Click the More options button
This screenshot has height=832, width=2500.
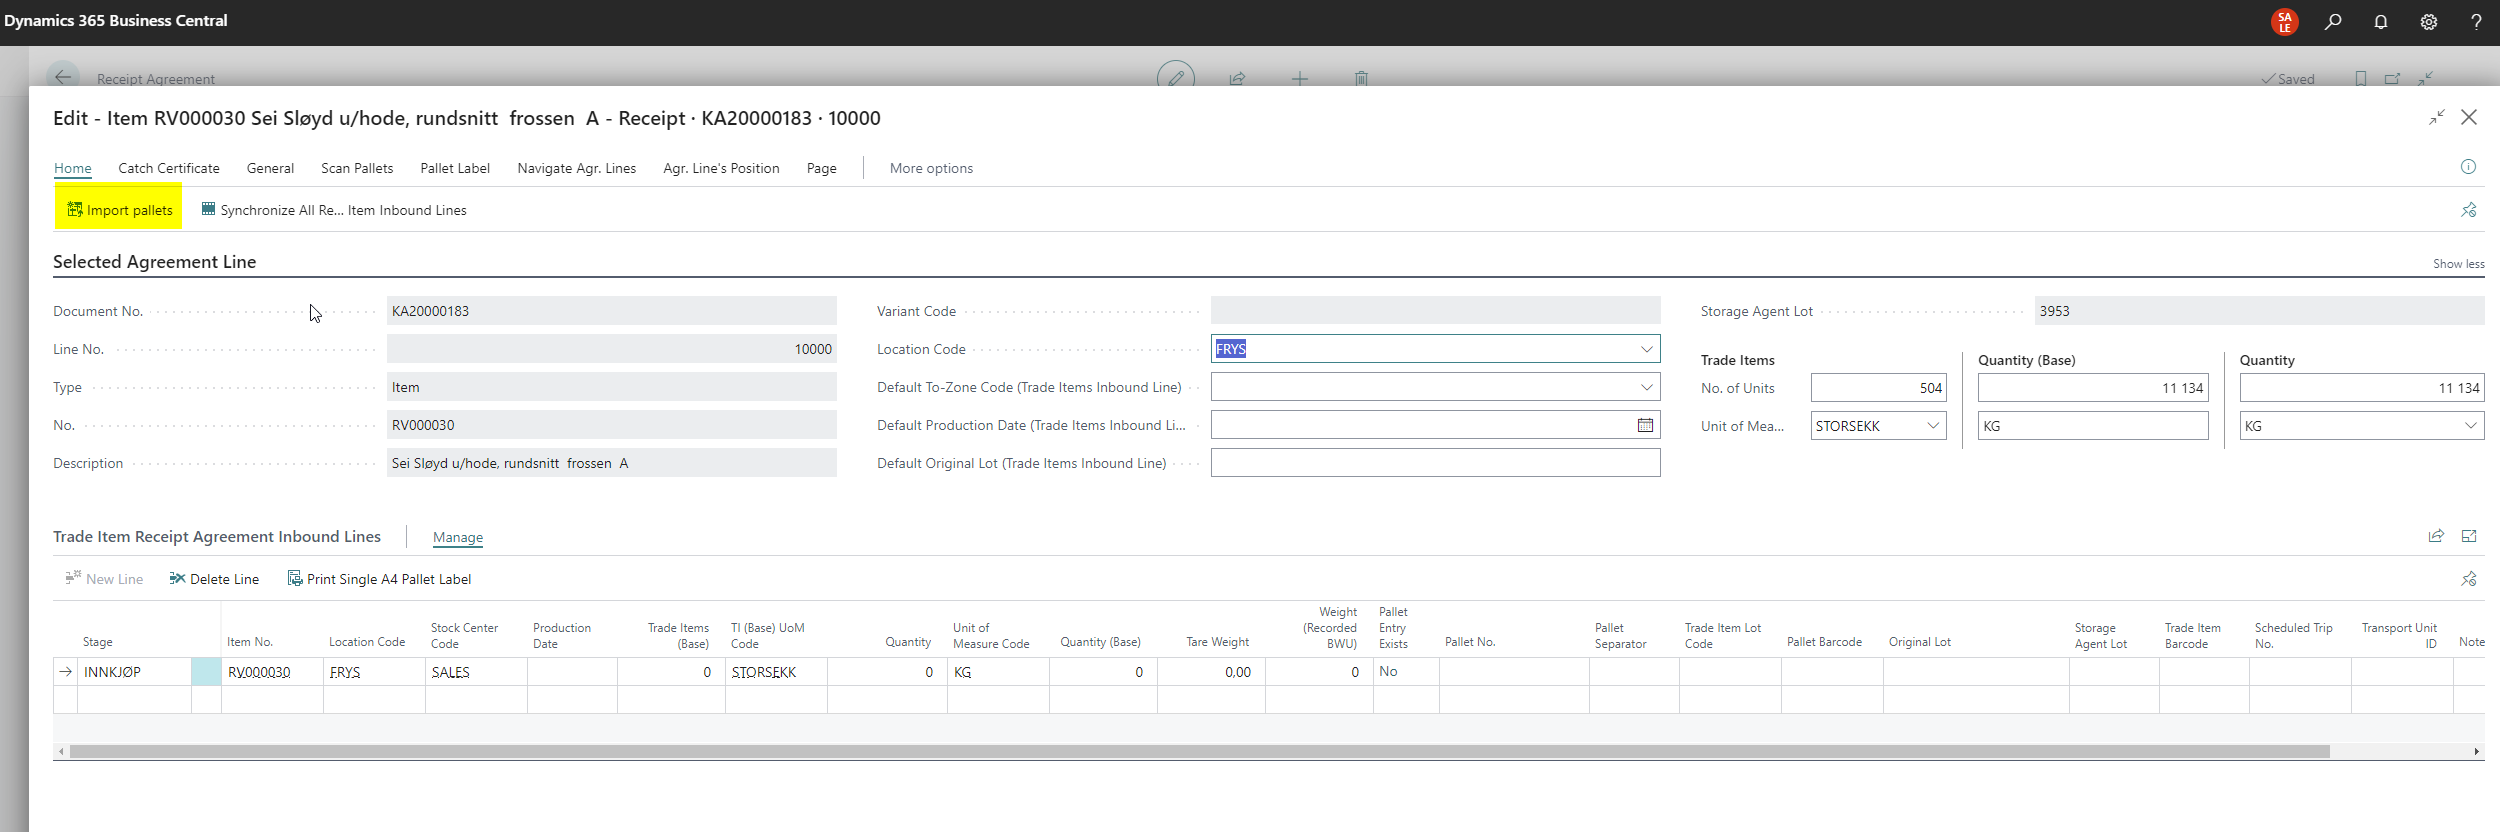tap(931, 168)
